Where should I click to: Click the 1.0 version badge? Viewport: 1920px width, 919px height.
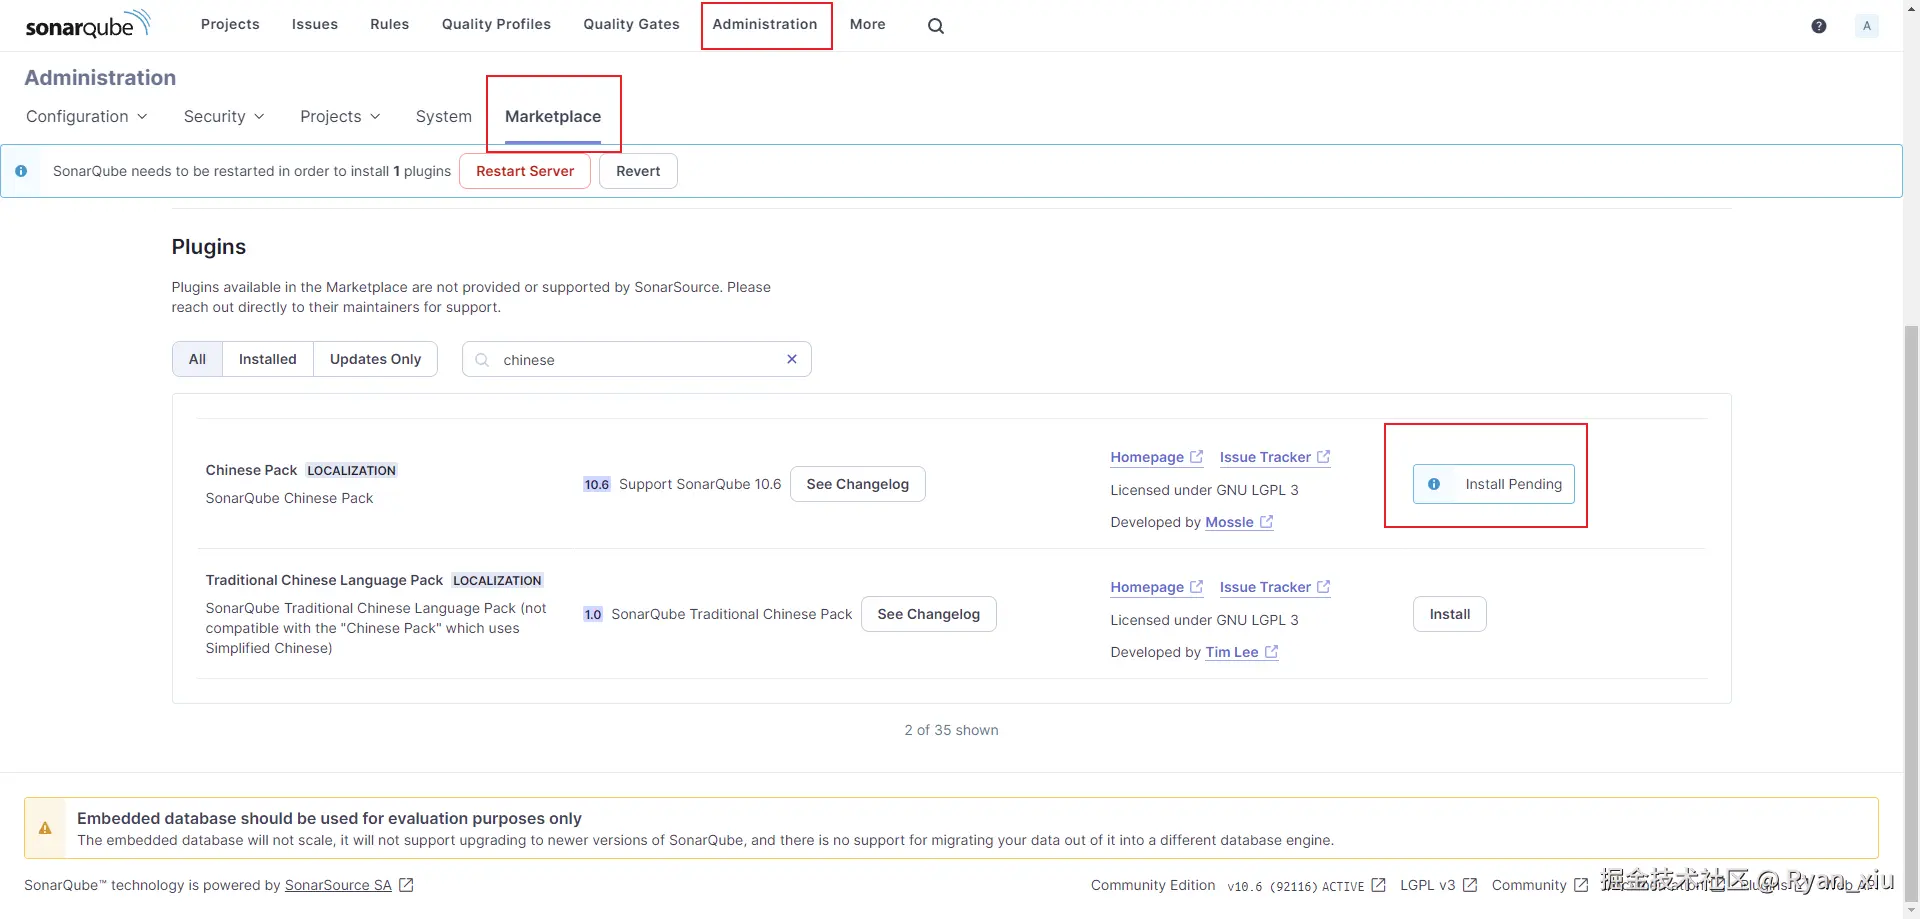593,614
